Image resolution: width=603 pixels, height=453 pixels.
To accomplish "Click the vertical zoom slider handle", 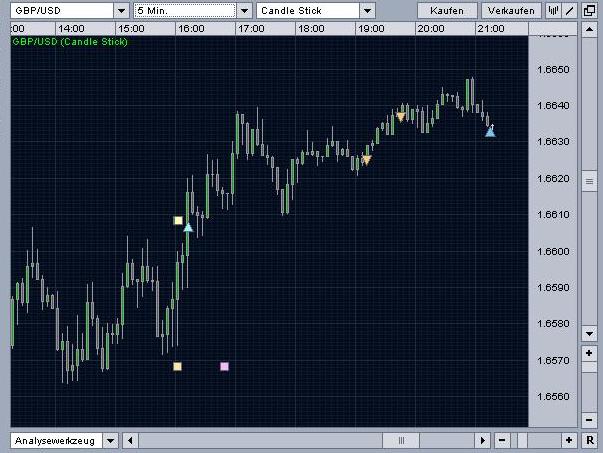I will click(589, 367).
